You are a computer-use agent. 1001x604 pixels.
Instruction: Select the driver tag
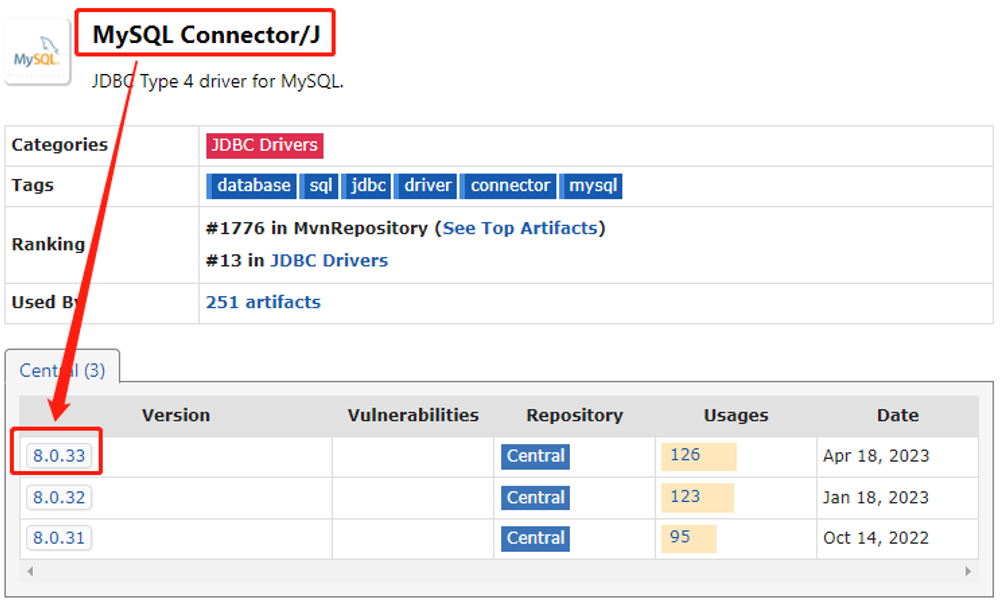point(428,186)
